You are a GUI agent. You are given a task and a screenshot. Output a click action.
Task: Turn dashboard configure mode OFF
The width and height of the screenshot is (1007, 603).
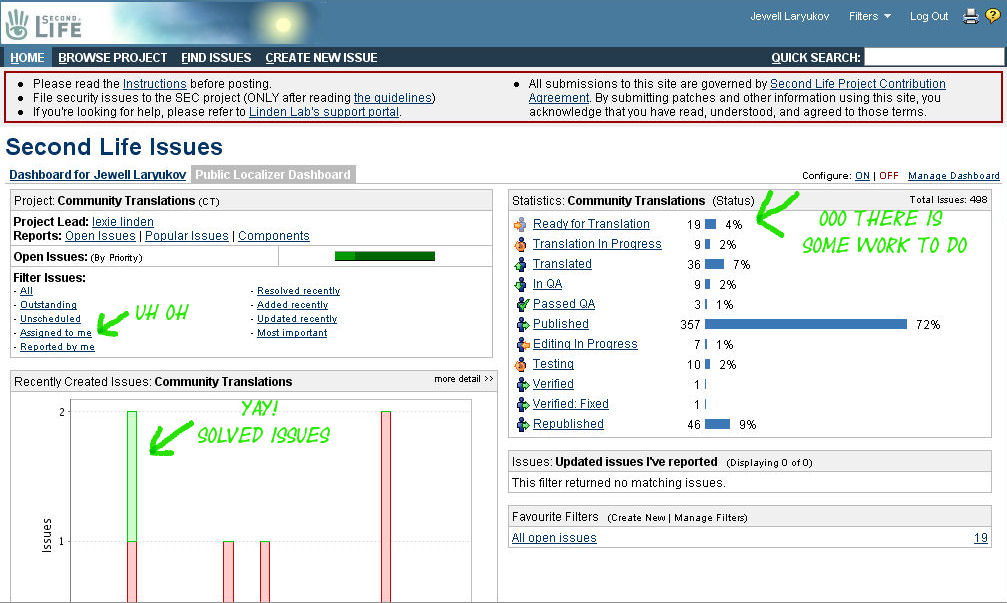coord(888,176)
